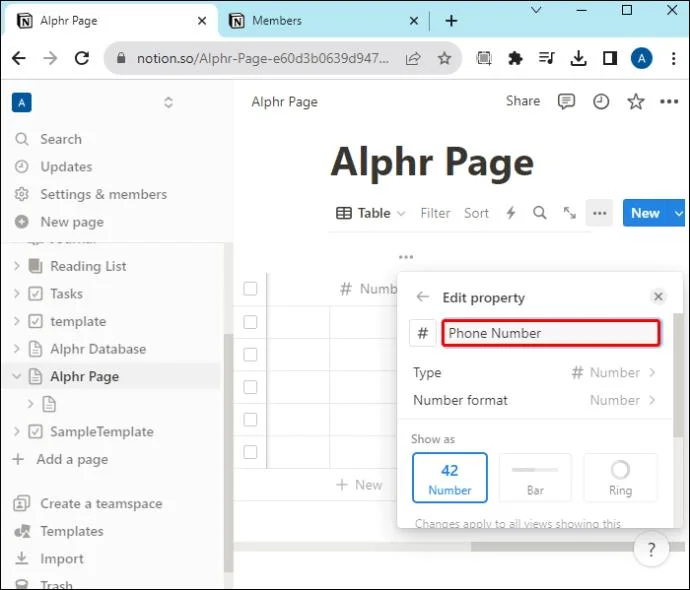Tick the header row select-all checkbox

250,289
